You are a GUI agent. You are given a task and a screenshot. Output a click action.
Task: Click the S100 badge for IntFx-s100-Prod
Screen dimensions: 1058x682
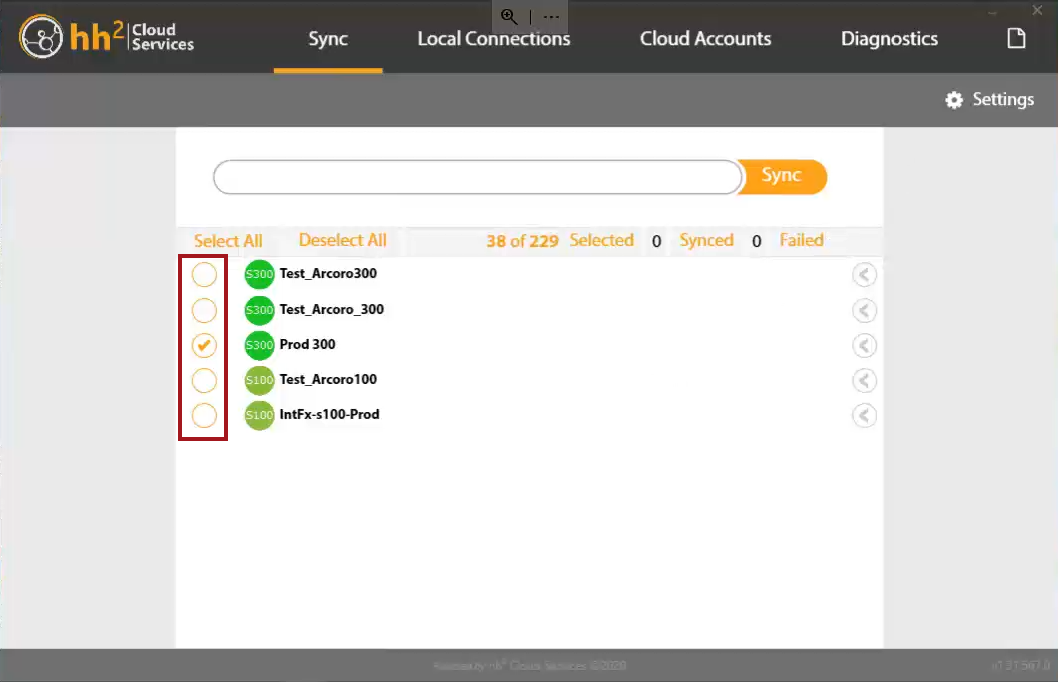pos(259,416)
